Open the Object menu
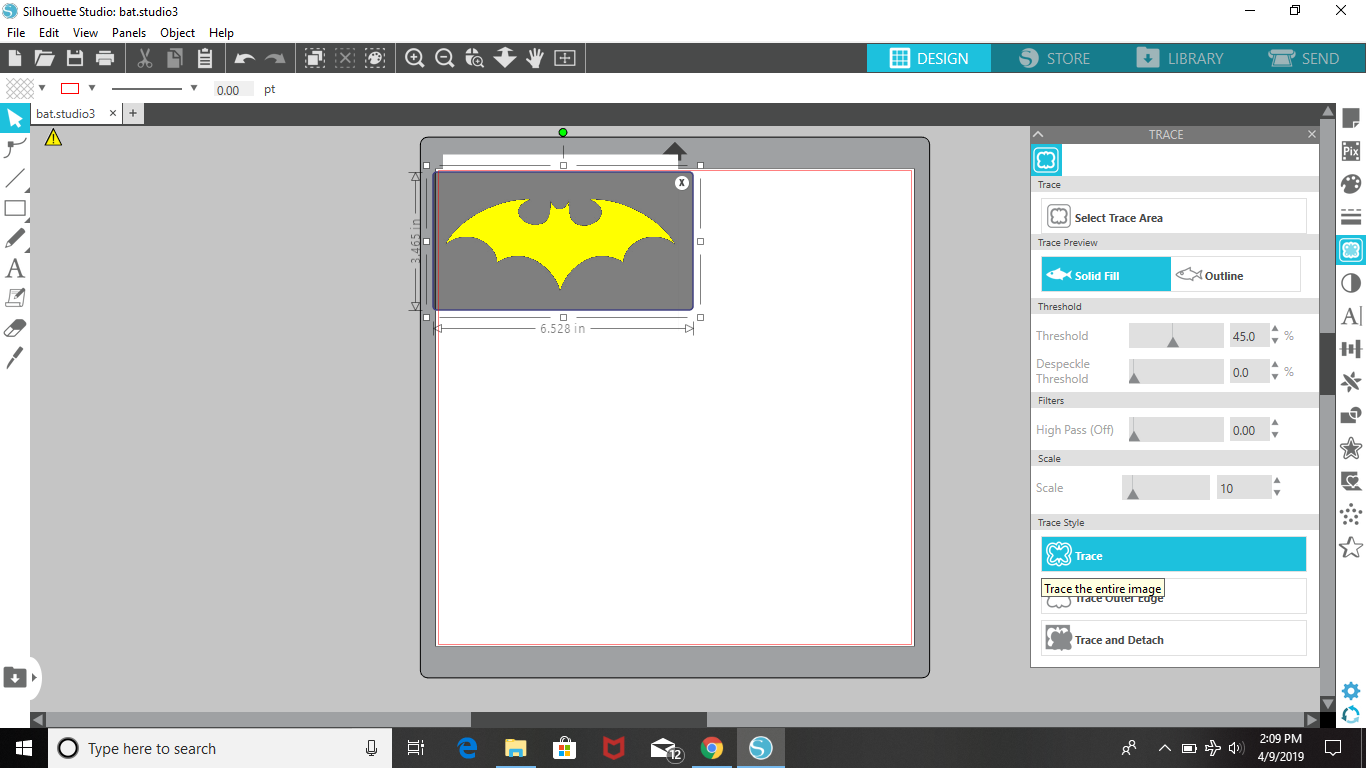This screenshot has height=768, width=1366. [178, 33]
